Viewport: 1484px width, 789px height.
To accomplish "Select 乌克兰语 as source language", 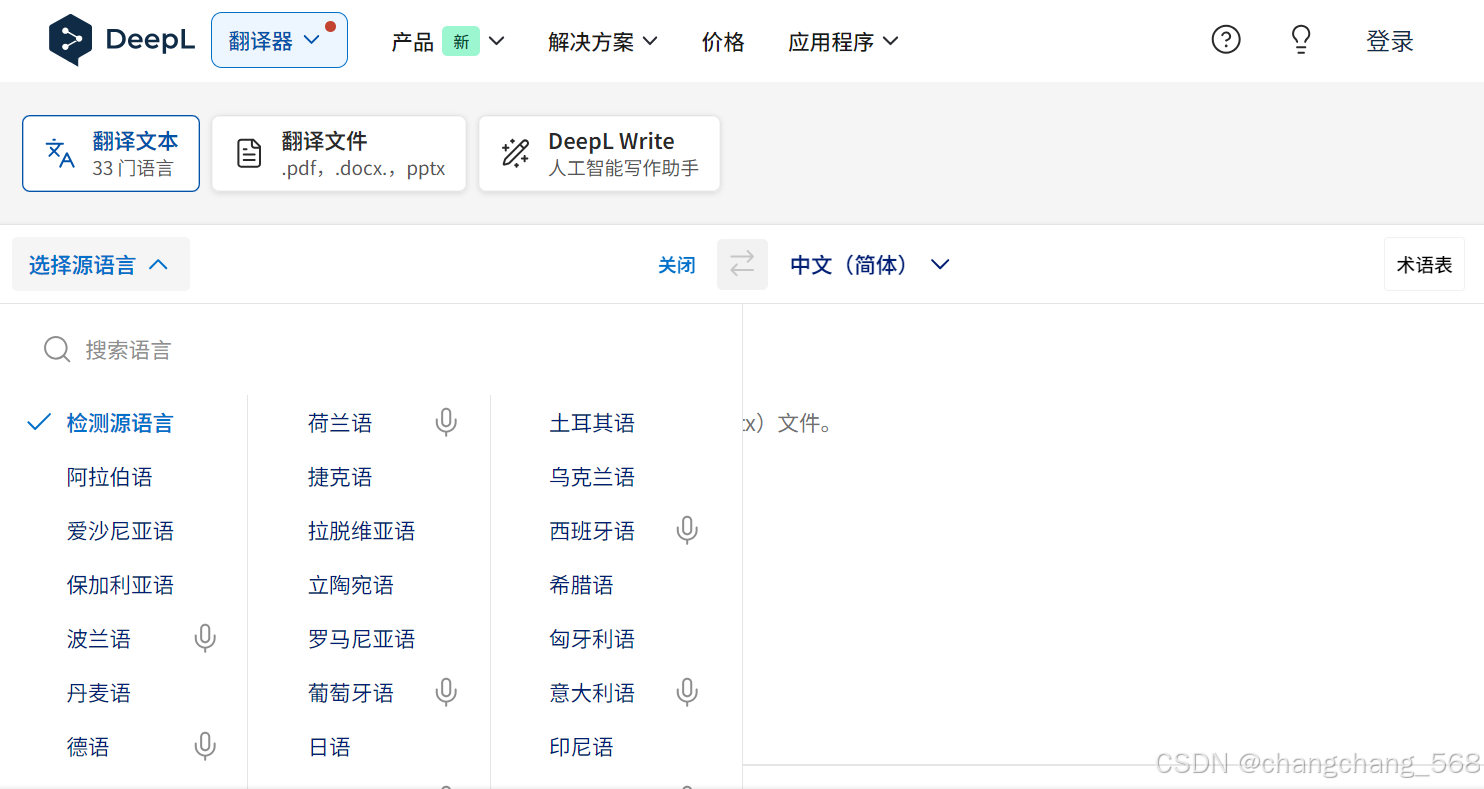I will pos(592,477).
